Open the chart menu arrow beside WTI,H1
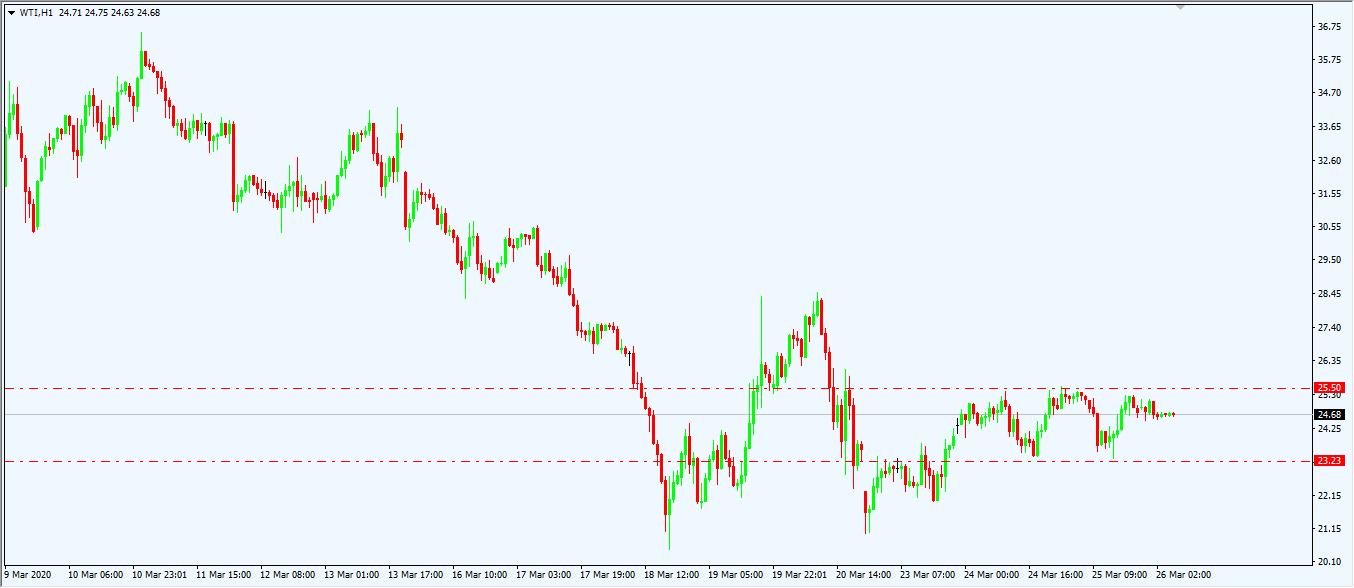1354x588 pixels. point(11,13)
